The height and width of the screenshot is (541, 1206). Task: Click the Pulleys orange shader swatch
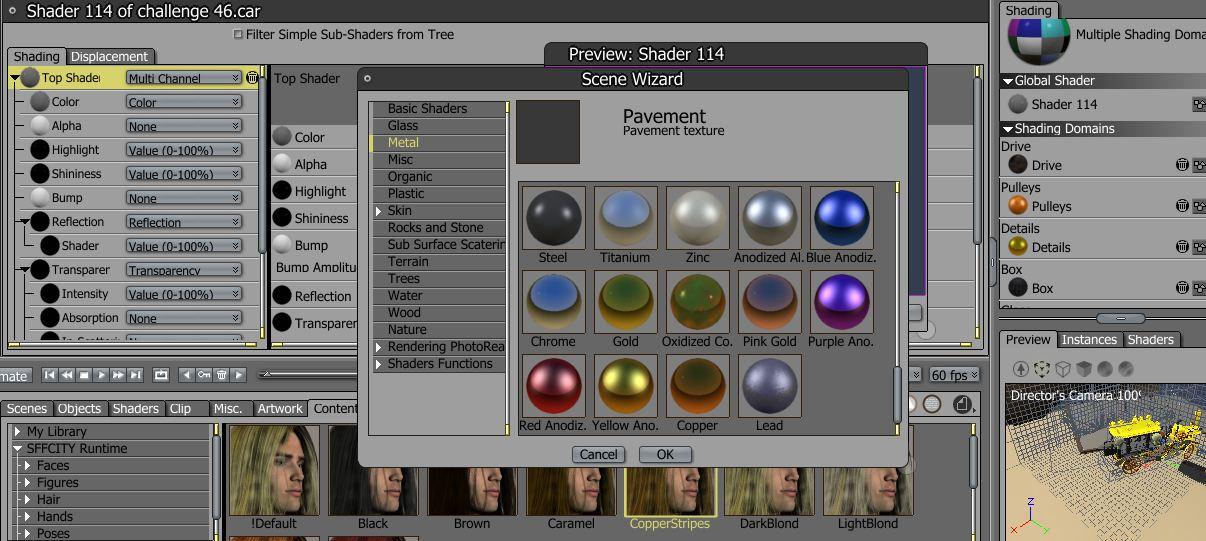1018,206
